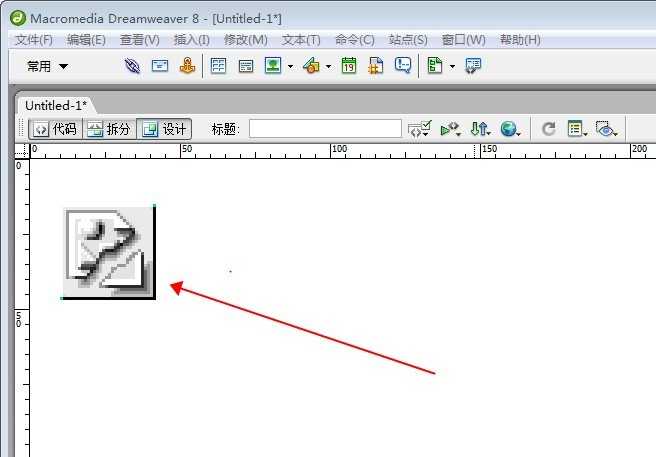Select the Untitled-1* document tab

coord(56,105)
